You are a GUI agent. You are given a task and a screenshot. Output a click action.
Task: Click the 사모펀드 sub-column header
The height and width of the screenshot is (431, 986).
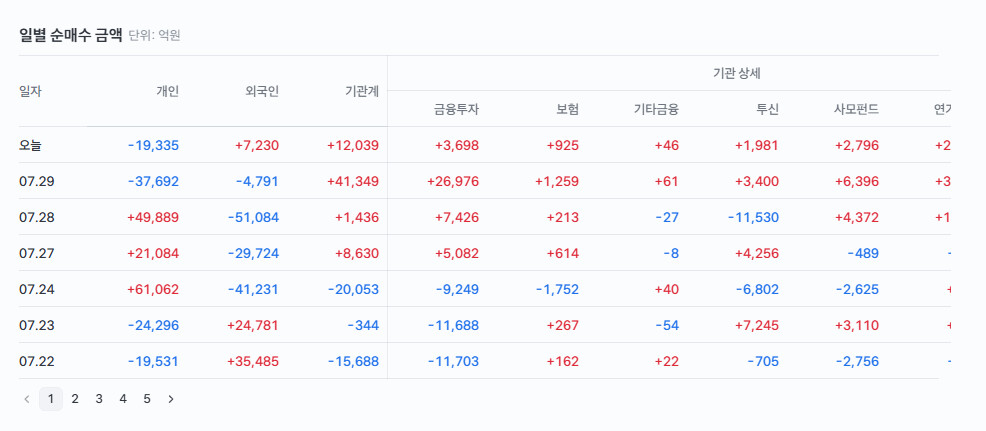856,109
